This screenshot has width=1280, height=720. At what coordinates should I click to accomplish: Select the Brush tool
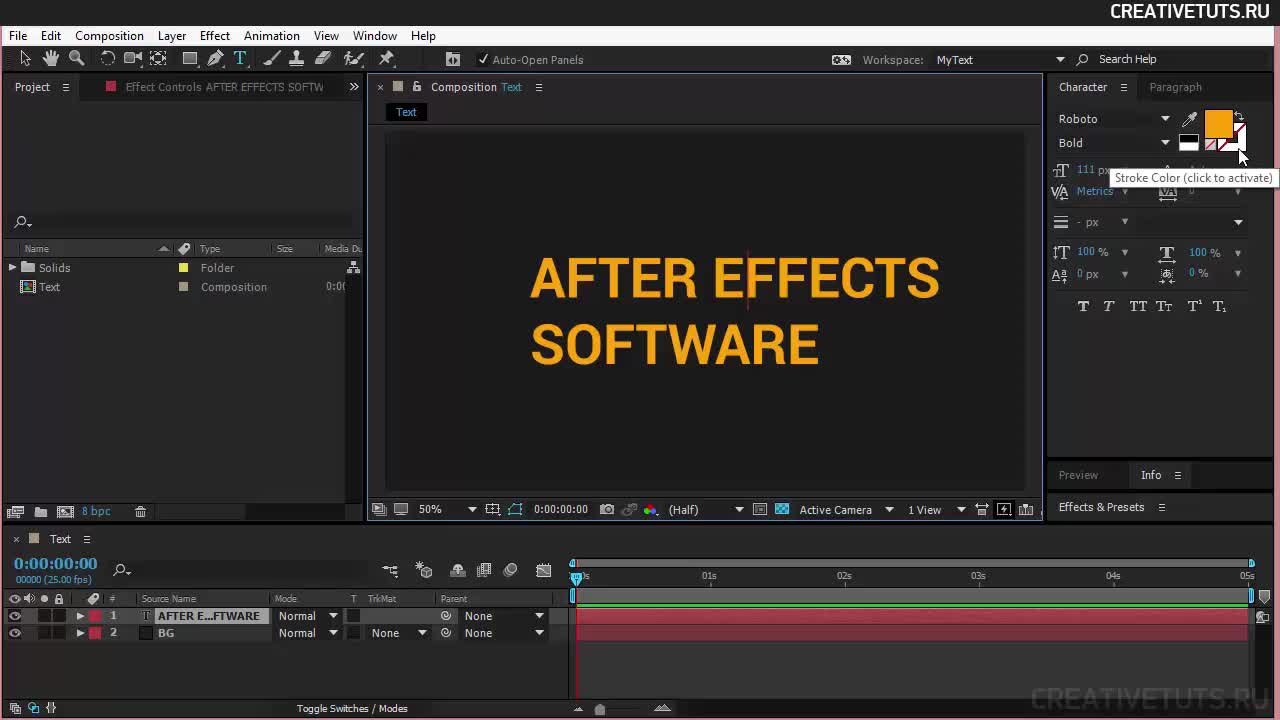pos(272,59)
